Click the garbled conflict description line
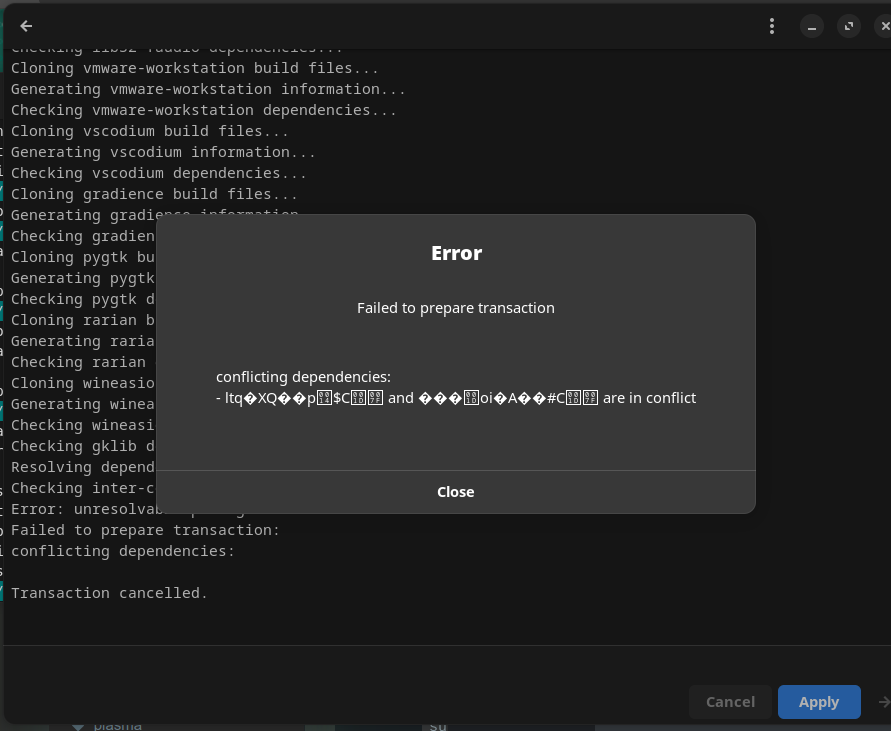Image resolution: width=891 pixels, height=731 pixels. pos(456,398)
